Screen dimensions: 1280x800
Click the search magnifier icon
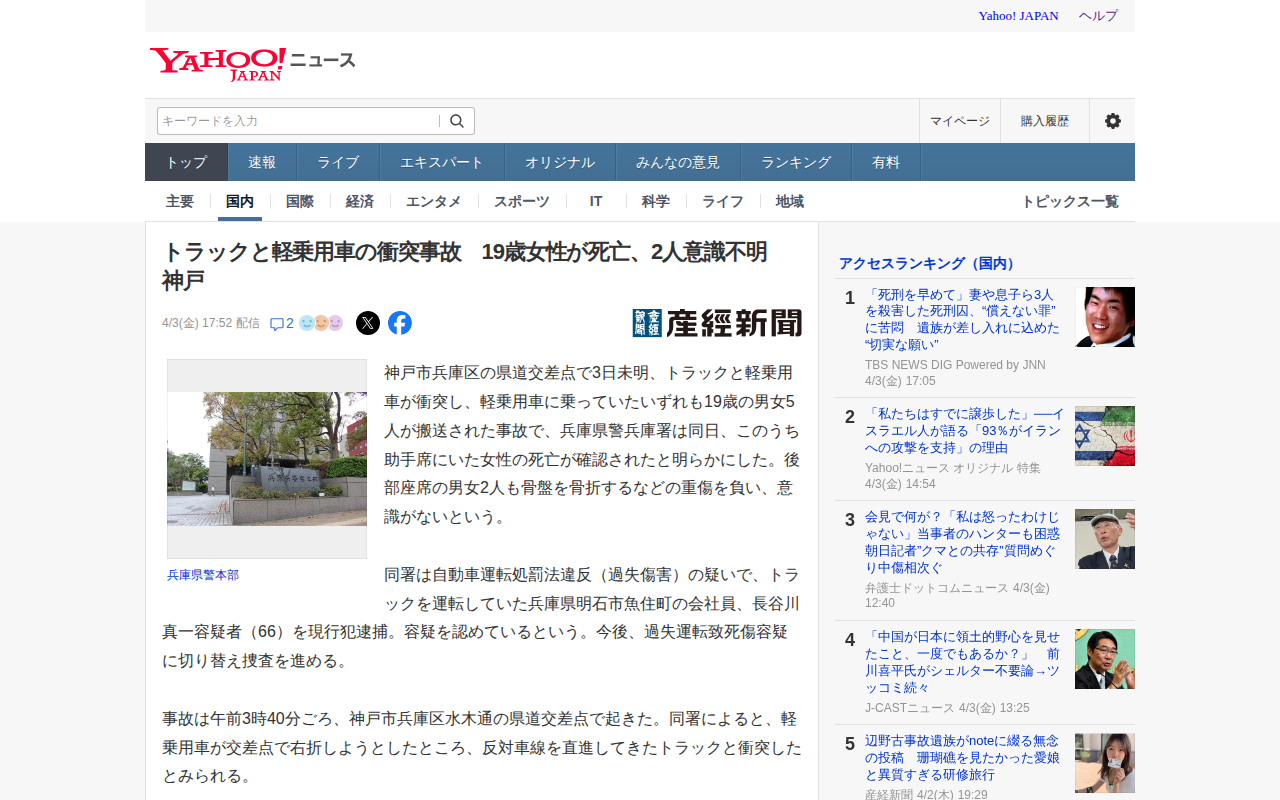point(457,121)
